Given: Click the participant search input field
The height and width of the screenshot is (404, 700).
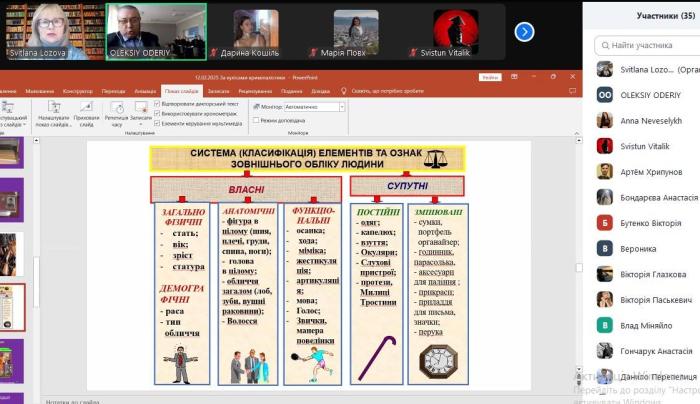Looking at the screenshot, I should pos(645,45).
